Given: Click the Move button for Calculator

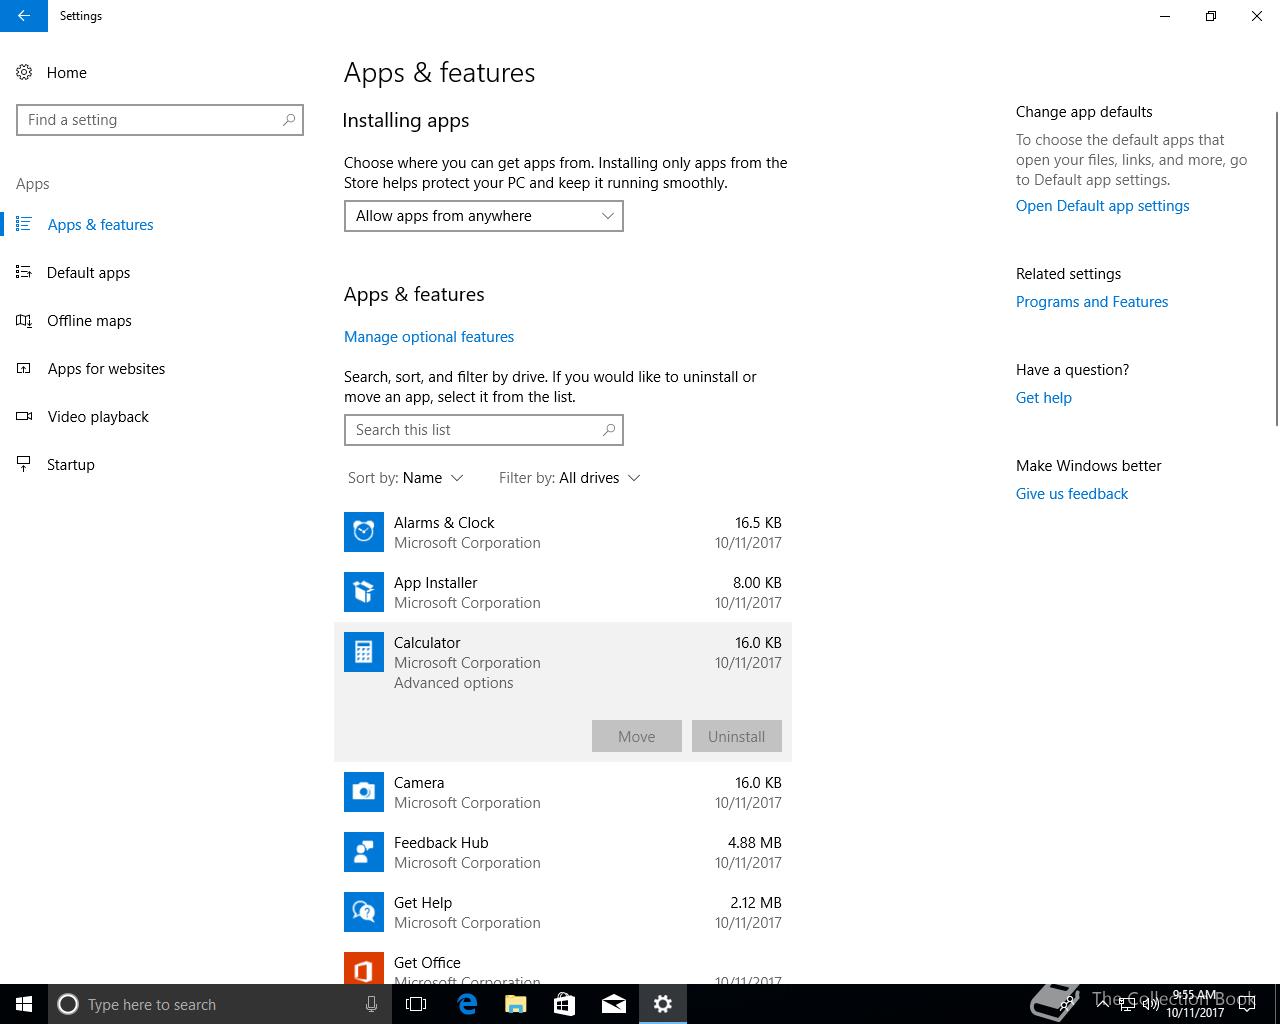Looking at the screenshot, I should click(x=637, y=736).
